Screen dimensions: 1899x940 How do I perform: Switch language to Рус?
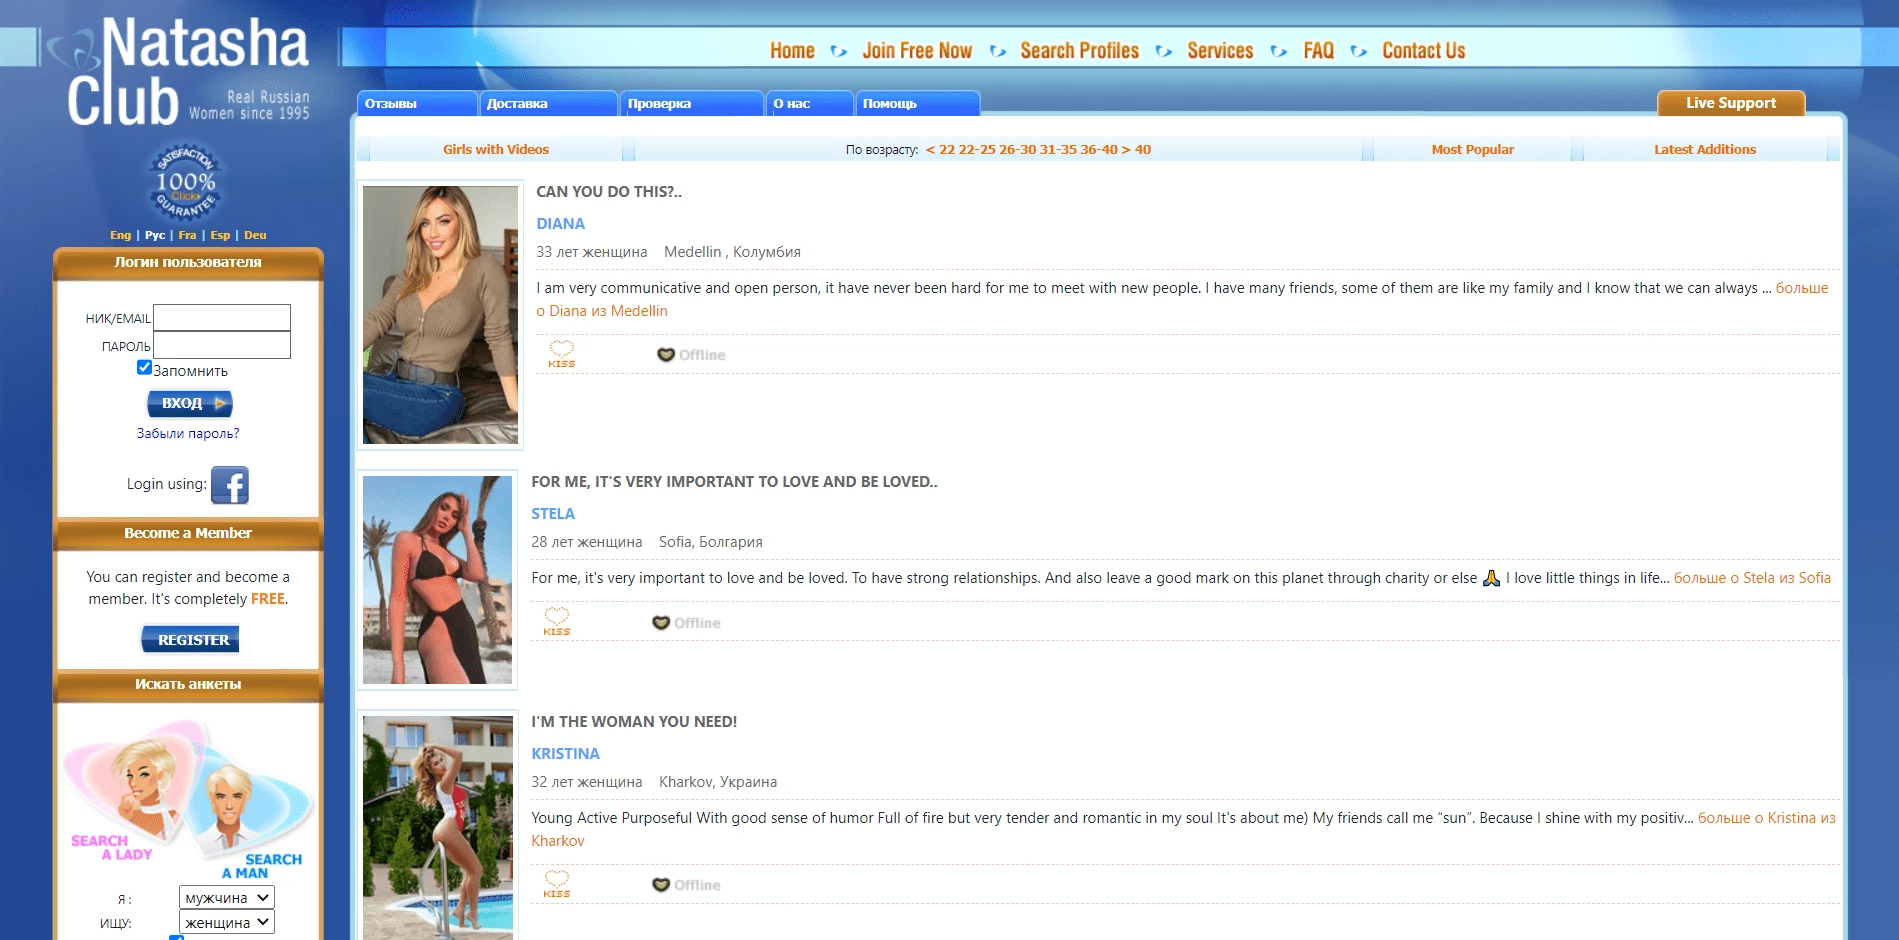[155, 235]
